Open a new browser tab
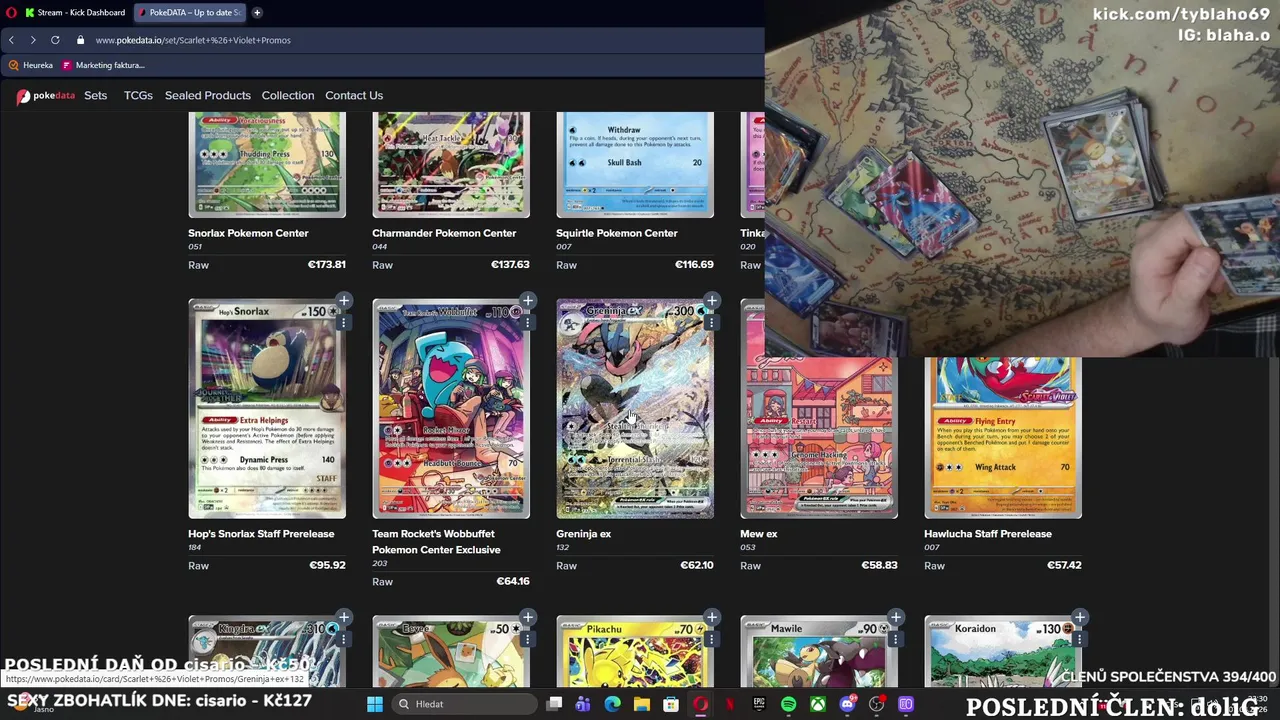The width and height of the screenshot is (1280, 720). (x=257, y=12)
